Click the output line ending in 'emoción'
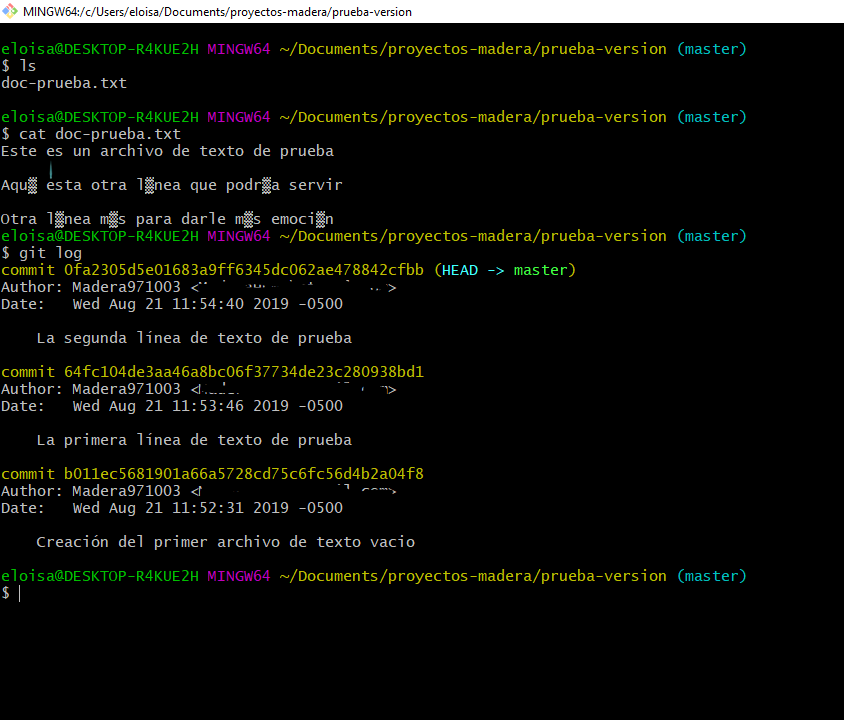Screen dimensions: 844x720 tap(167, 219)
